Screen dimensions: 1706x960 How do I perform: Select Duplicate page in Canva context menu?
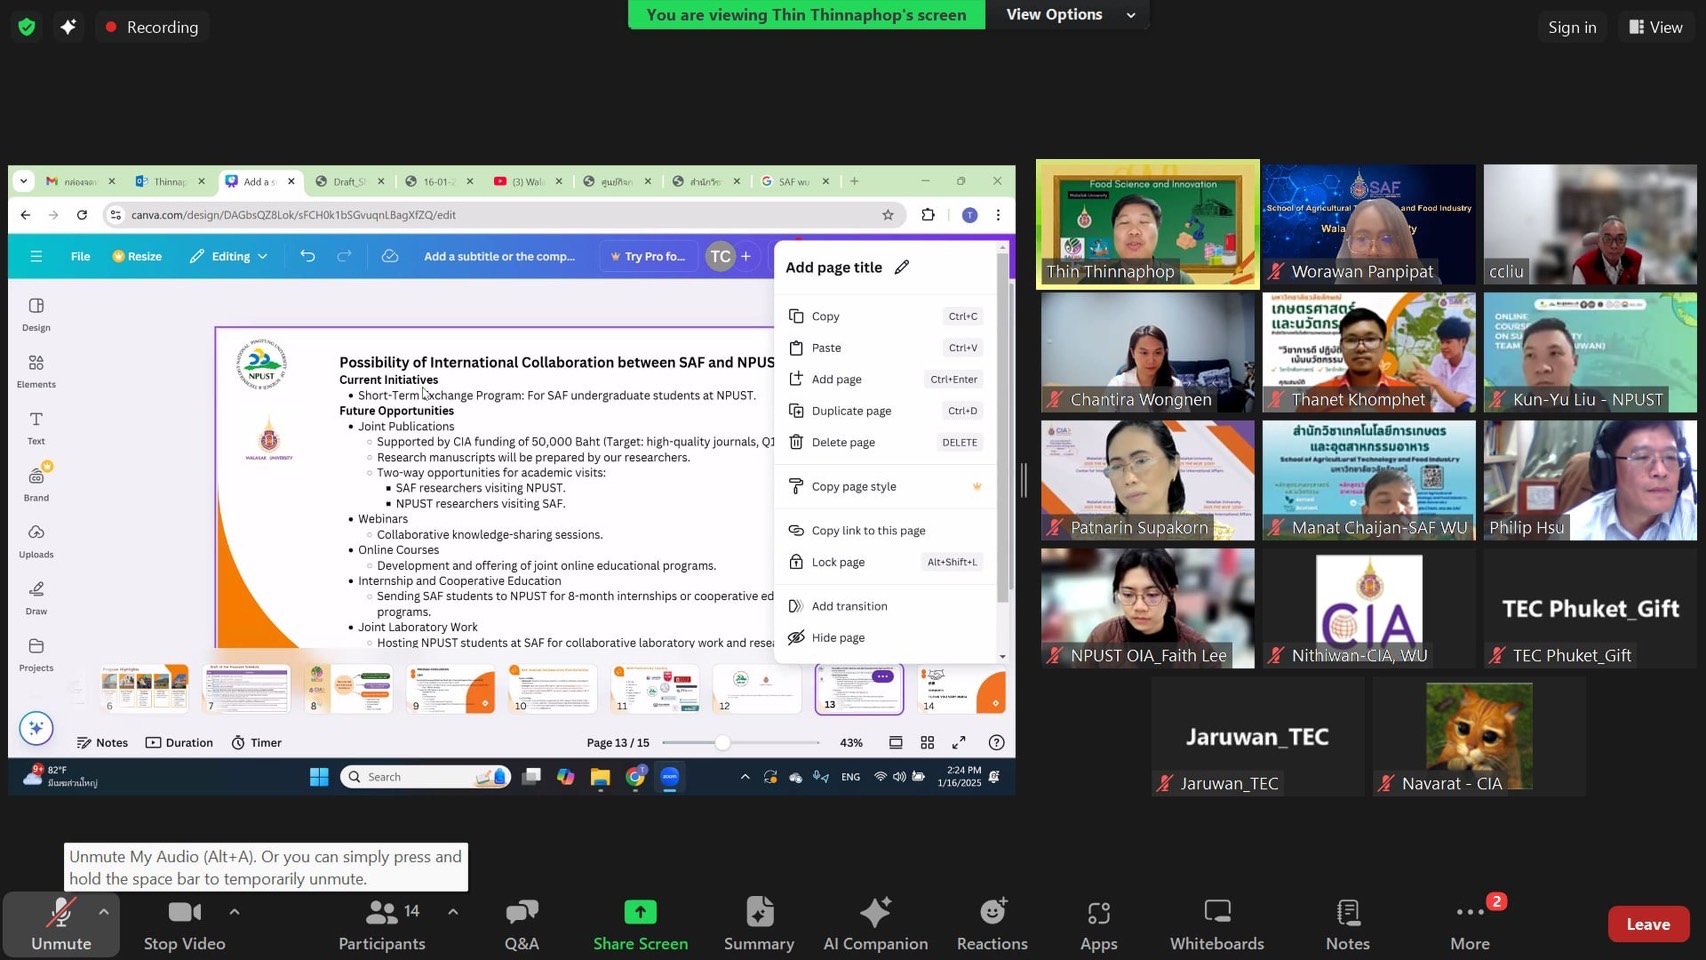point(851,411)
